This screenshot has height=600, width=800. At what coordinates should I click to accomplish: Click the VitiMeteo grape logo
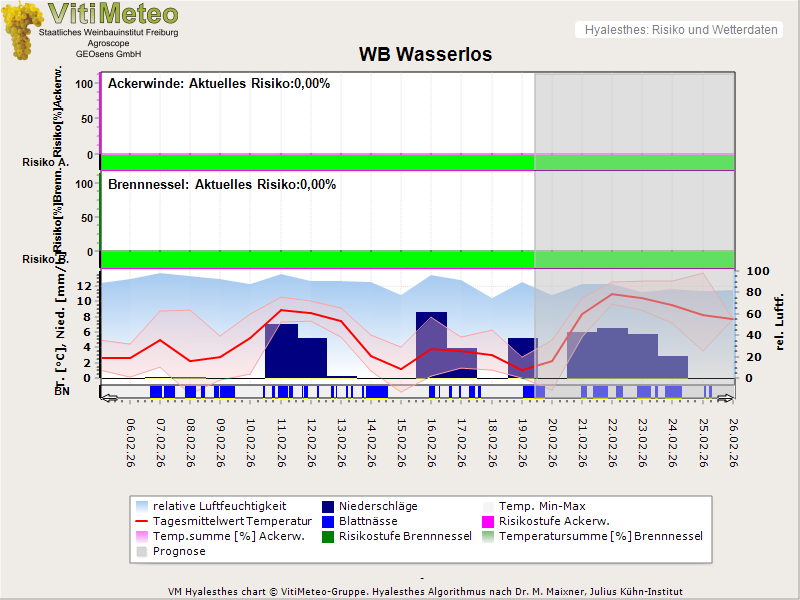(x=22, y=30)
